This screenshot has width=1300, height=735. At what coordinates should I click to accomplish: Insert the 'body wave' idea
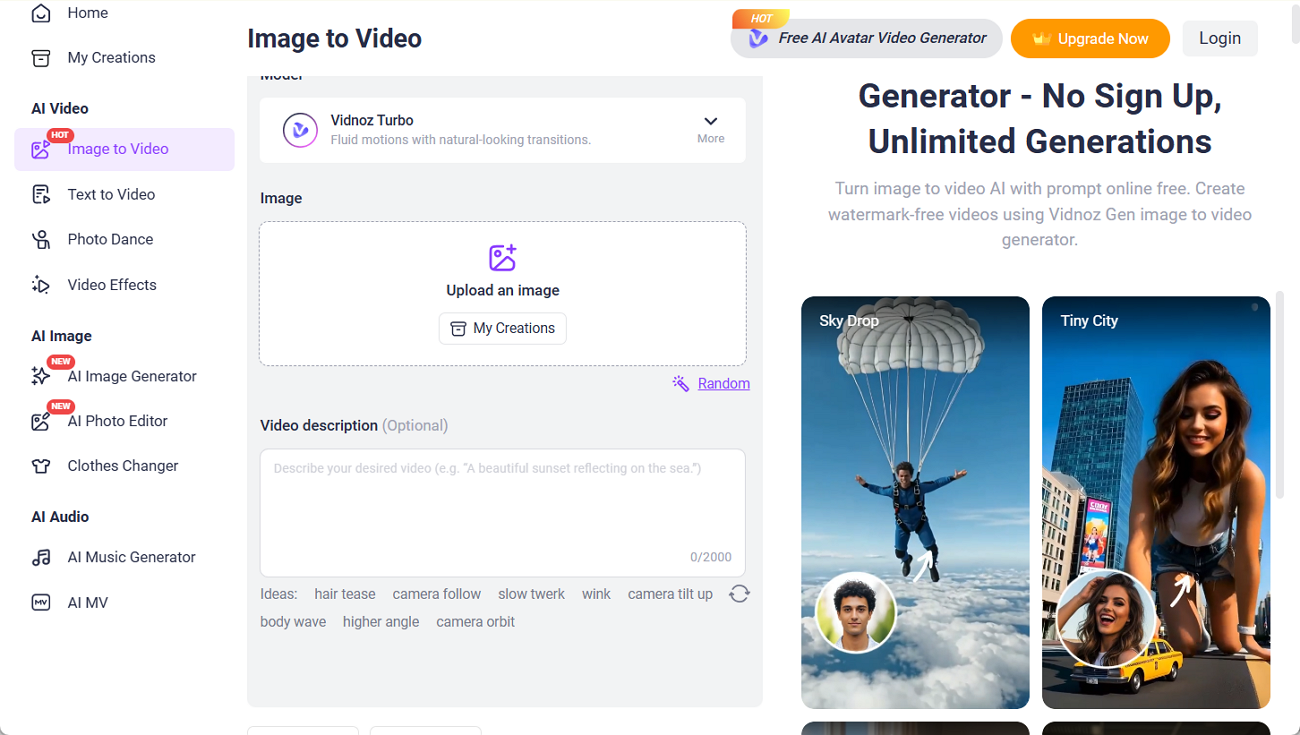(x=293, y=622)
